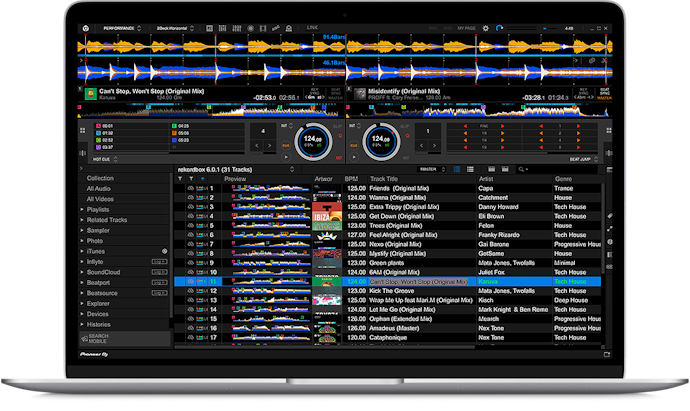Viewport: 690px width, 411px height.
Task: Sort by the Artist column header
Action: point(486,179)
